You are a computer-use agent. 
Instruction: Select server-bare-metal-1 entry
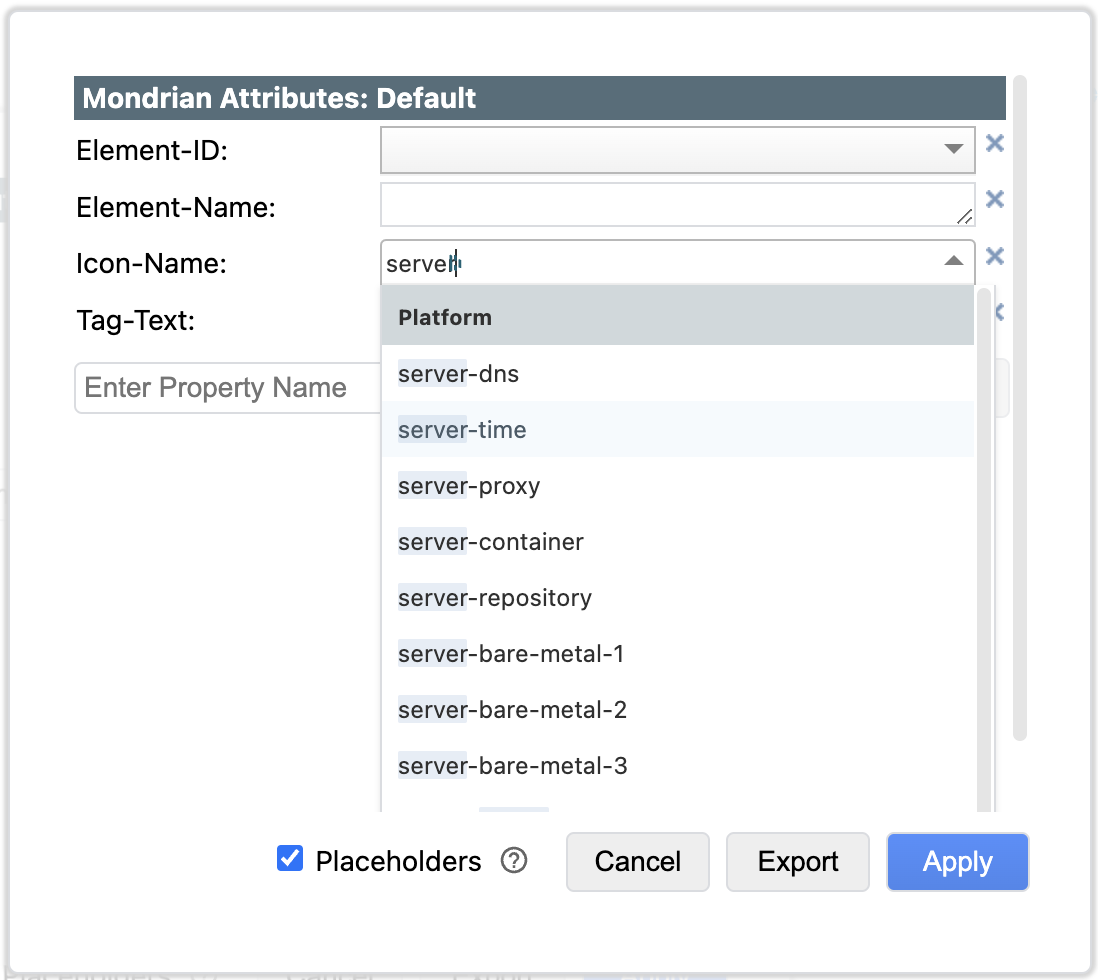tap(511, 654)
